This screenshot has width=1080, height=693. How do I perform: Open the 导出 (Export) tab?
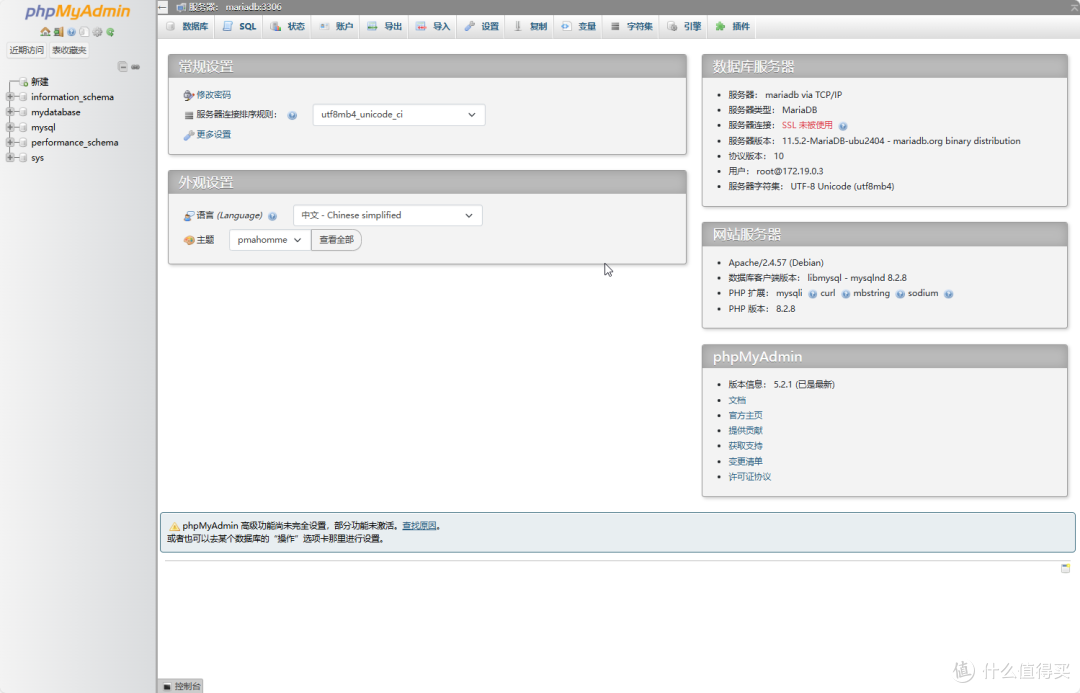[x=384, y=26]
